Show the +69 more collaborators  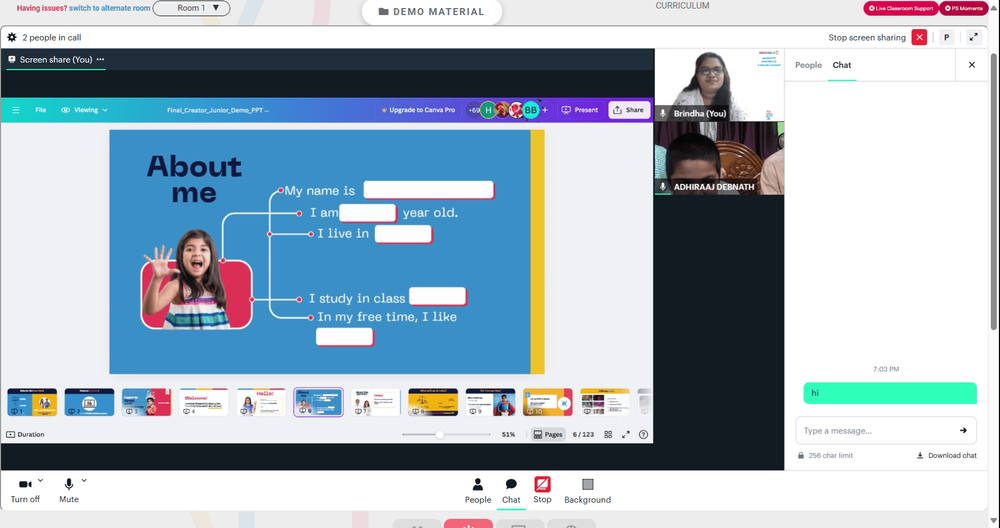coord(473,110)
